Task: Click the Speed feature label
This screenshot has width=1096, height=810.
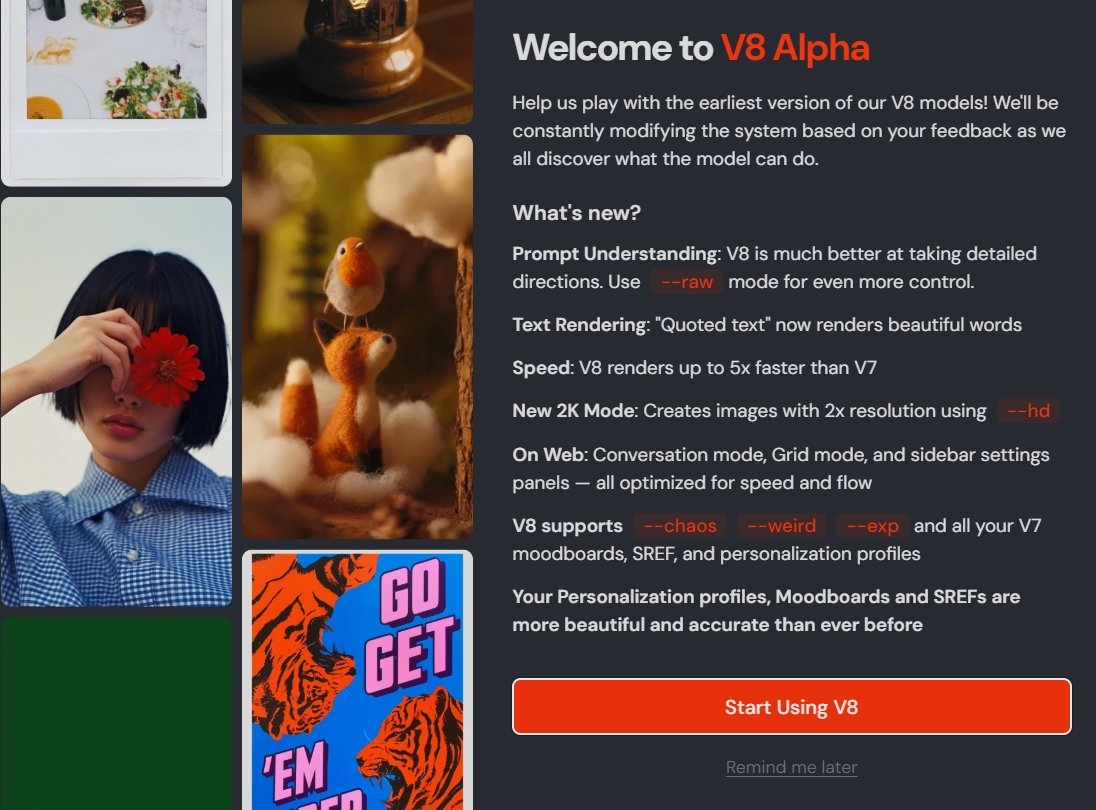Action: [542, 368]
